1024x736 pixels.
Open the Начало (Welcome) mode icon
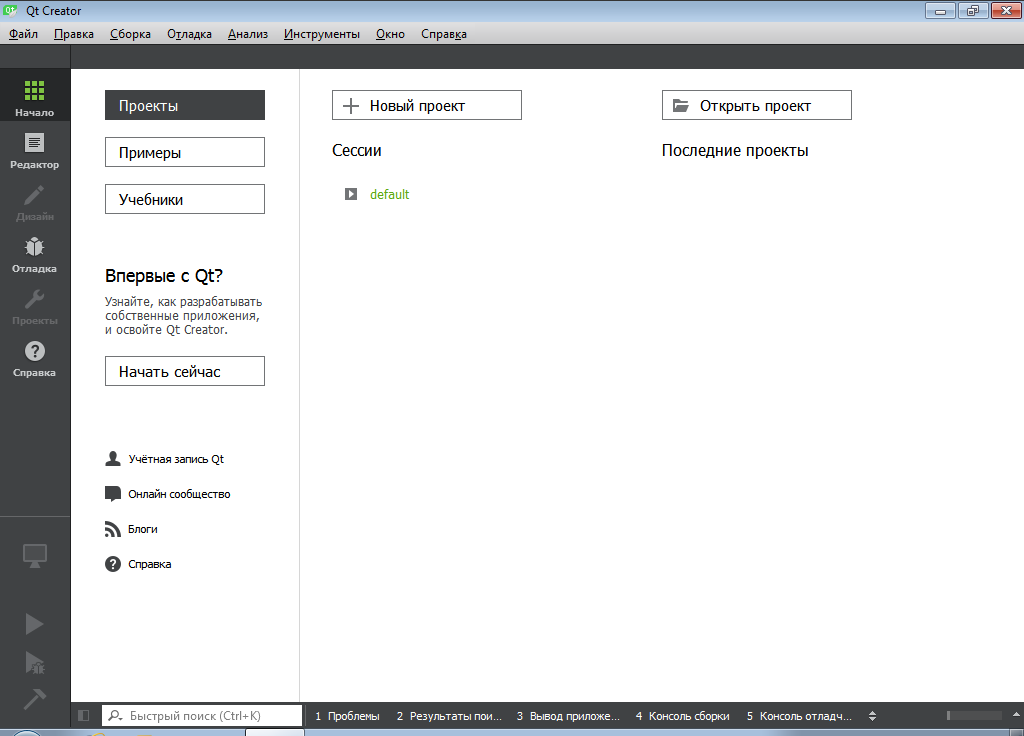tap(35, 97)
